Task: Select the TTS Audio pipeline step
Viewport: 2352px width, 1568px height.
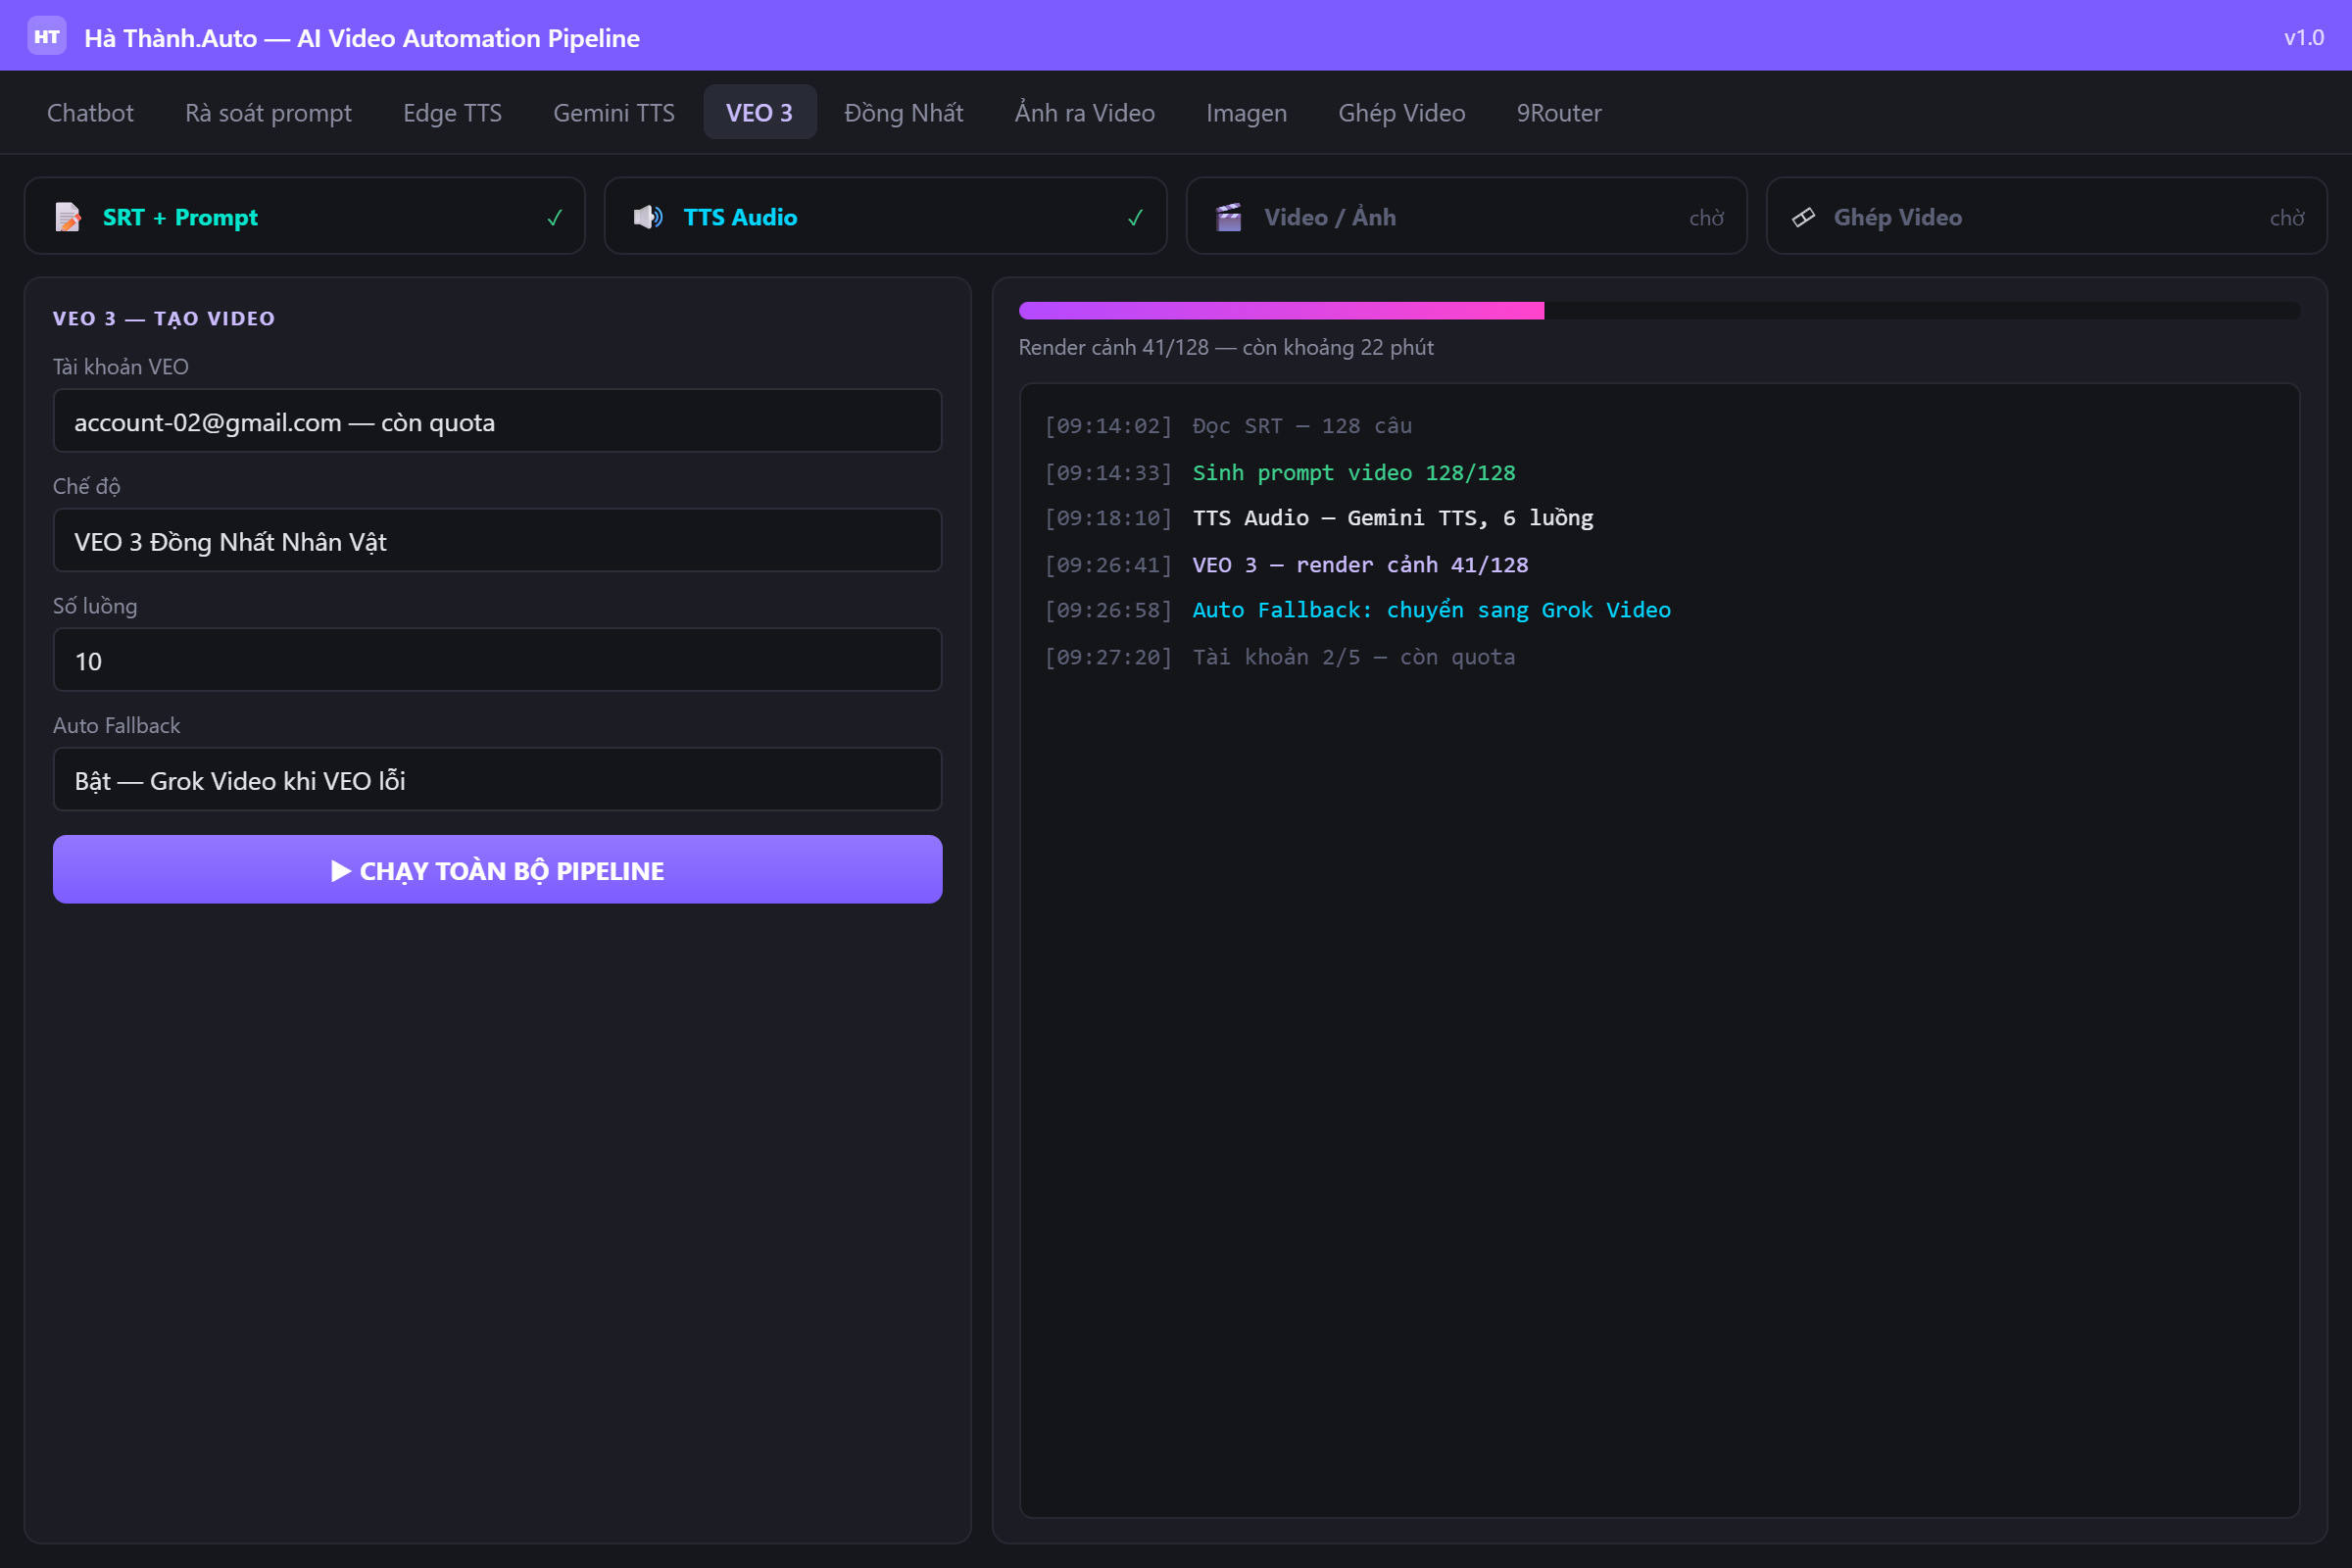Action: coord(885,216)
